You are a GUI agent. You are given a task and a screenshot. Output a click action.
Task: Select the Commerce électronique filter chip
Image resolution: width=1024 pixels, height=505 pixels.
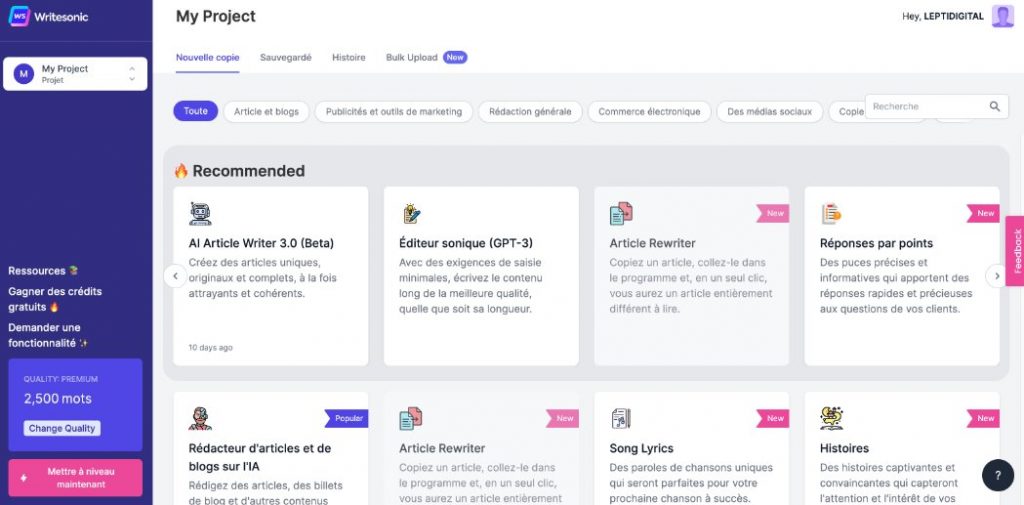tap(649, 112)
